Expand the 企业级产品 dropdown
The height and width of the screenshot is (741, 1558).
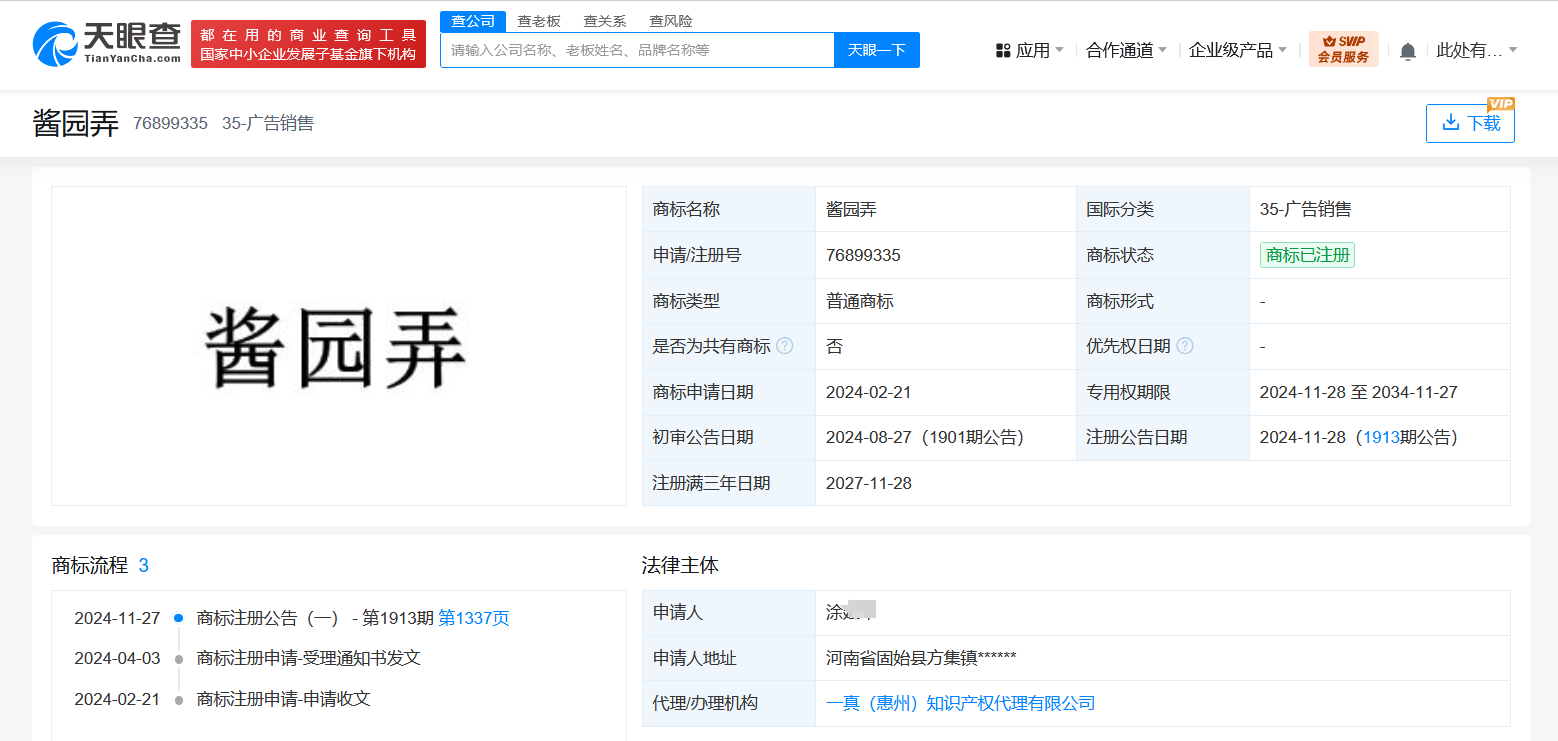[1237, 50]
